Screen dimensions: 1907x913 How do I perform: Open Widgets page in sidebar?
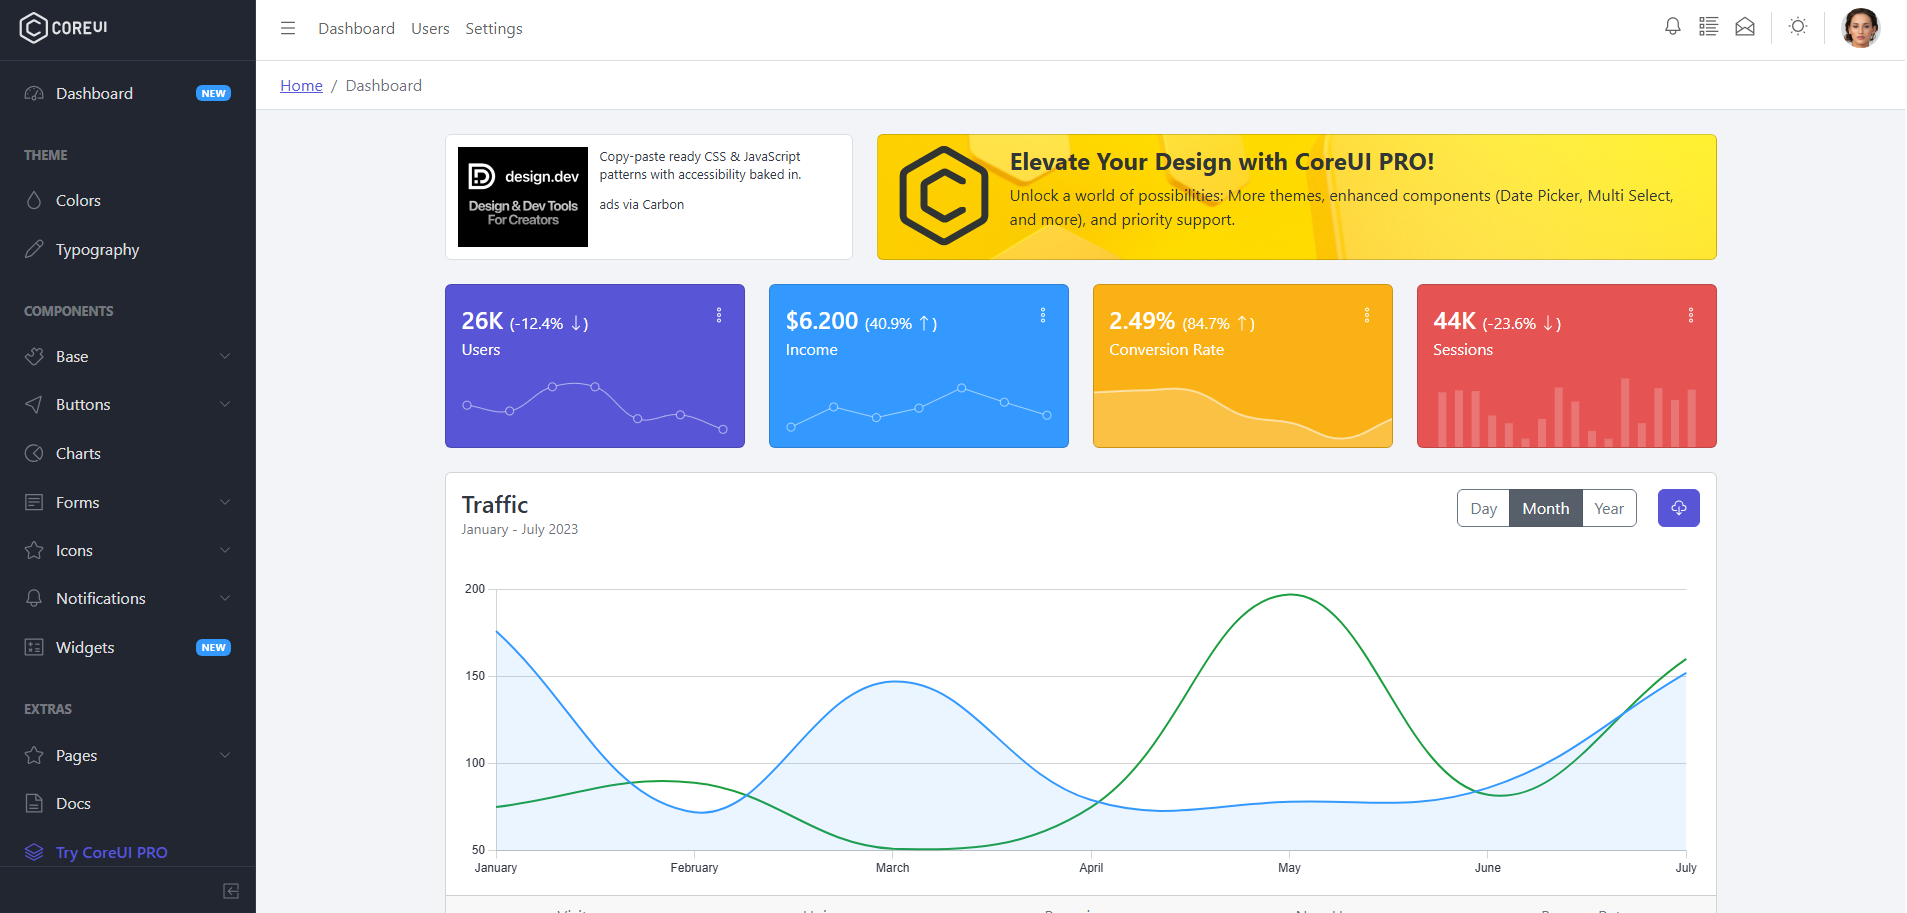pyautogui.click(x=128, y=647)
